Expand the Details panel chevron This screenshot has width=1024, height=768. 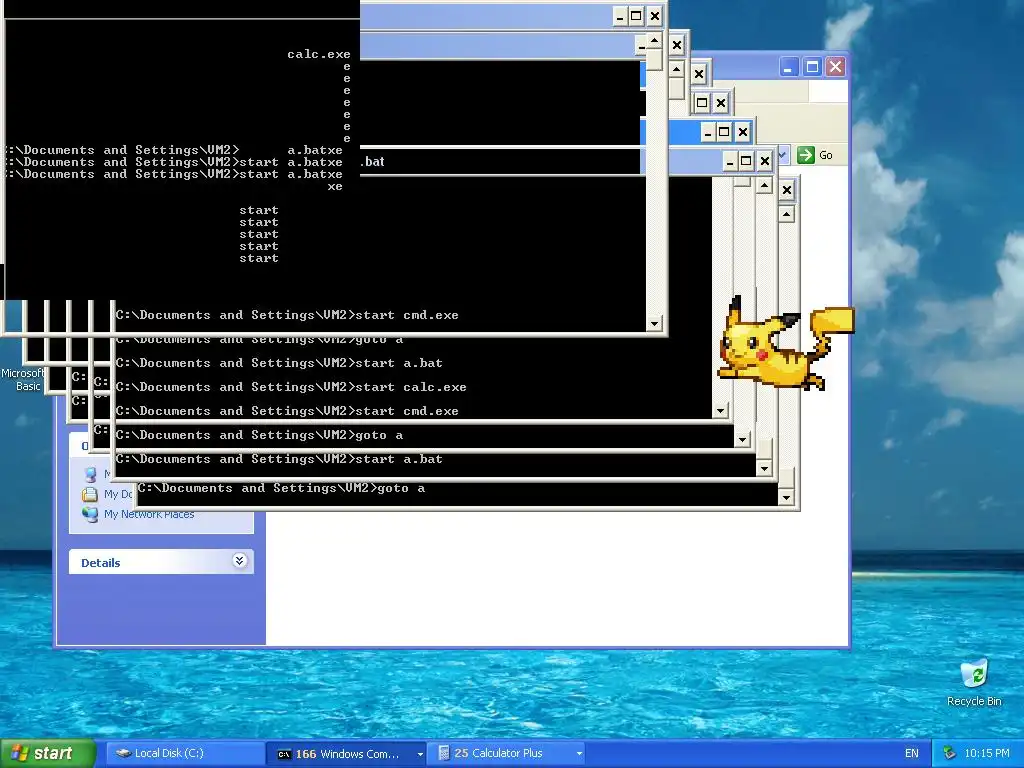(x=240, y=560)
